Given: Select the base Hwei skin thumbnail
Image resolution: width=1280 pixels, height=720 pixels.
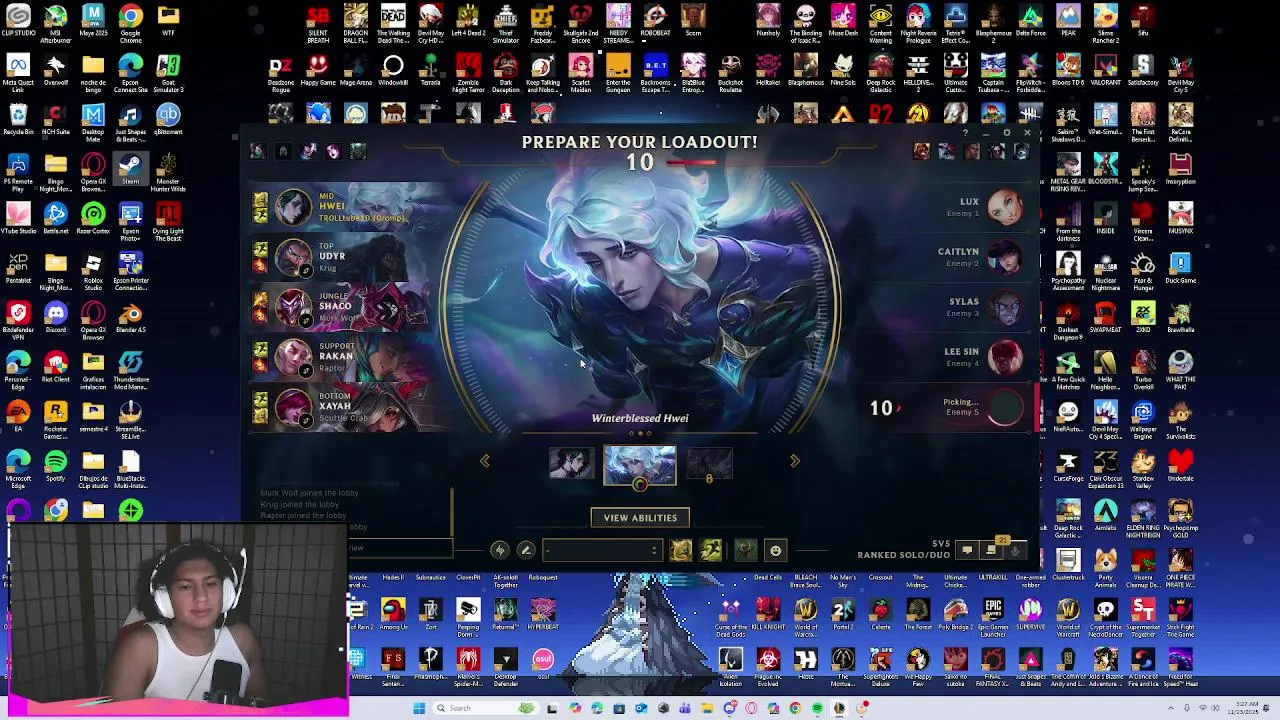Looking at the screenshot, I should pyautogui.click(x=571, y=463).
